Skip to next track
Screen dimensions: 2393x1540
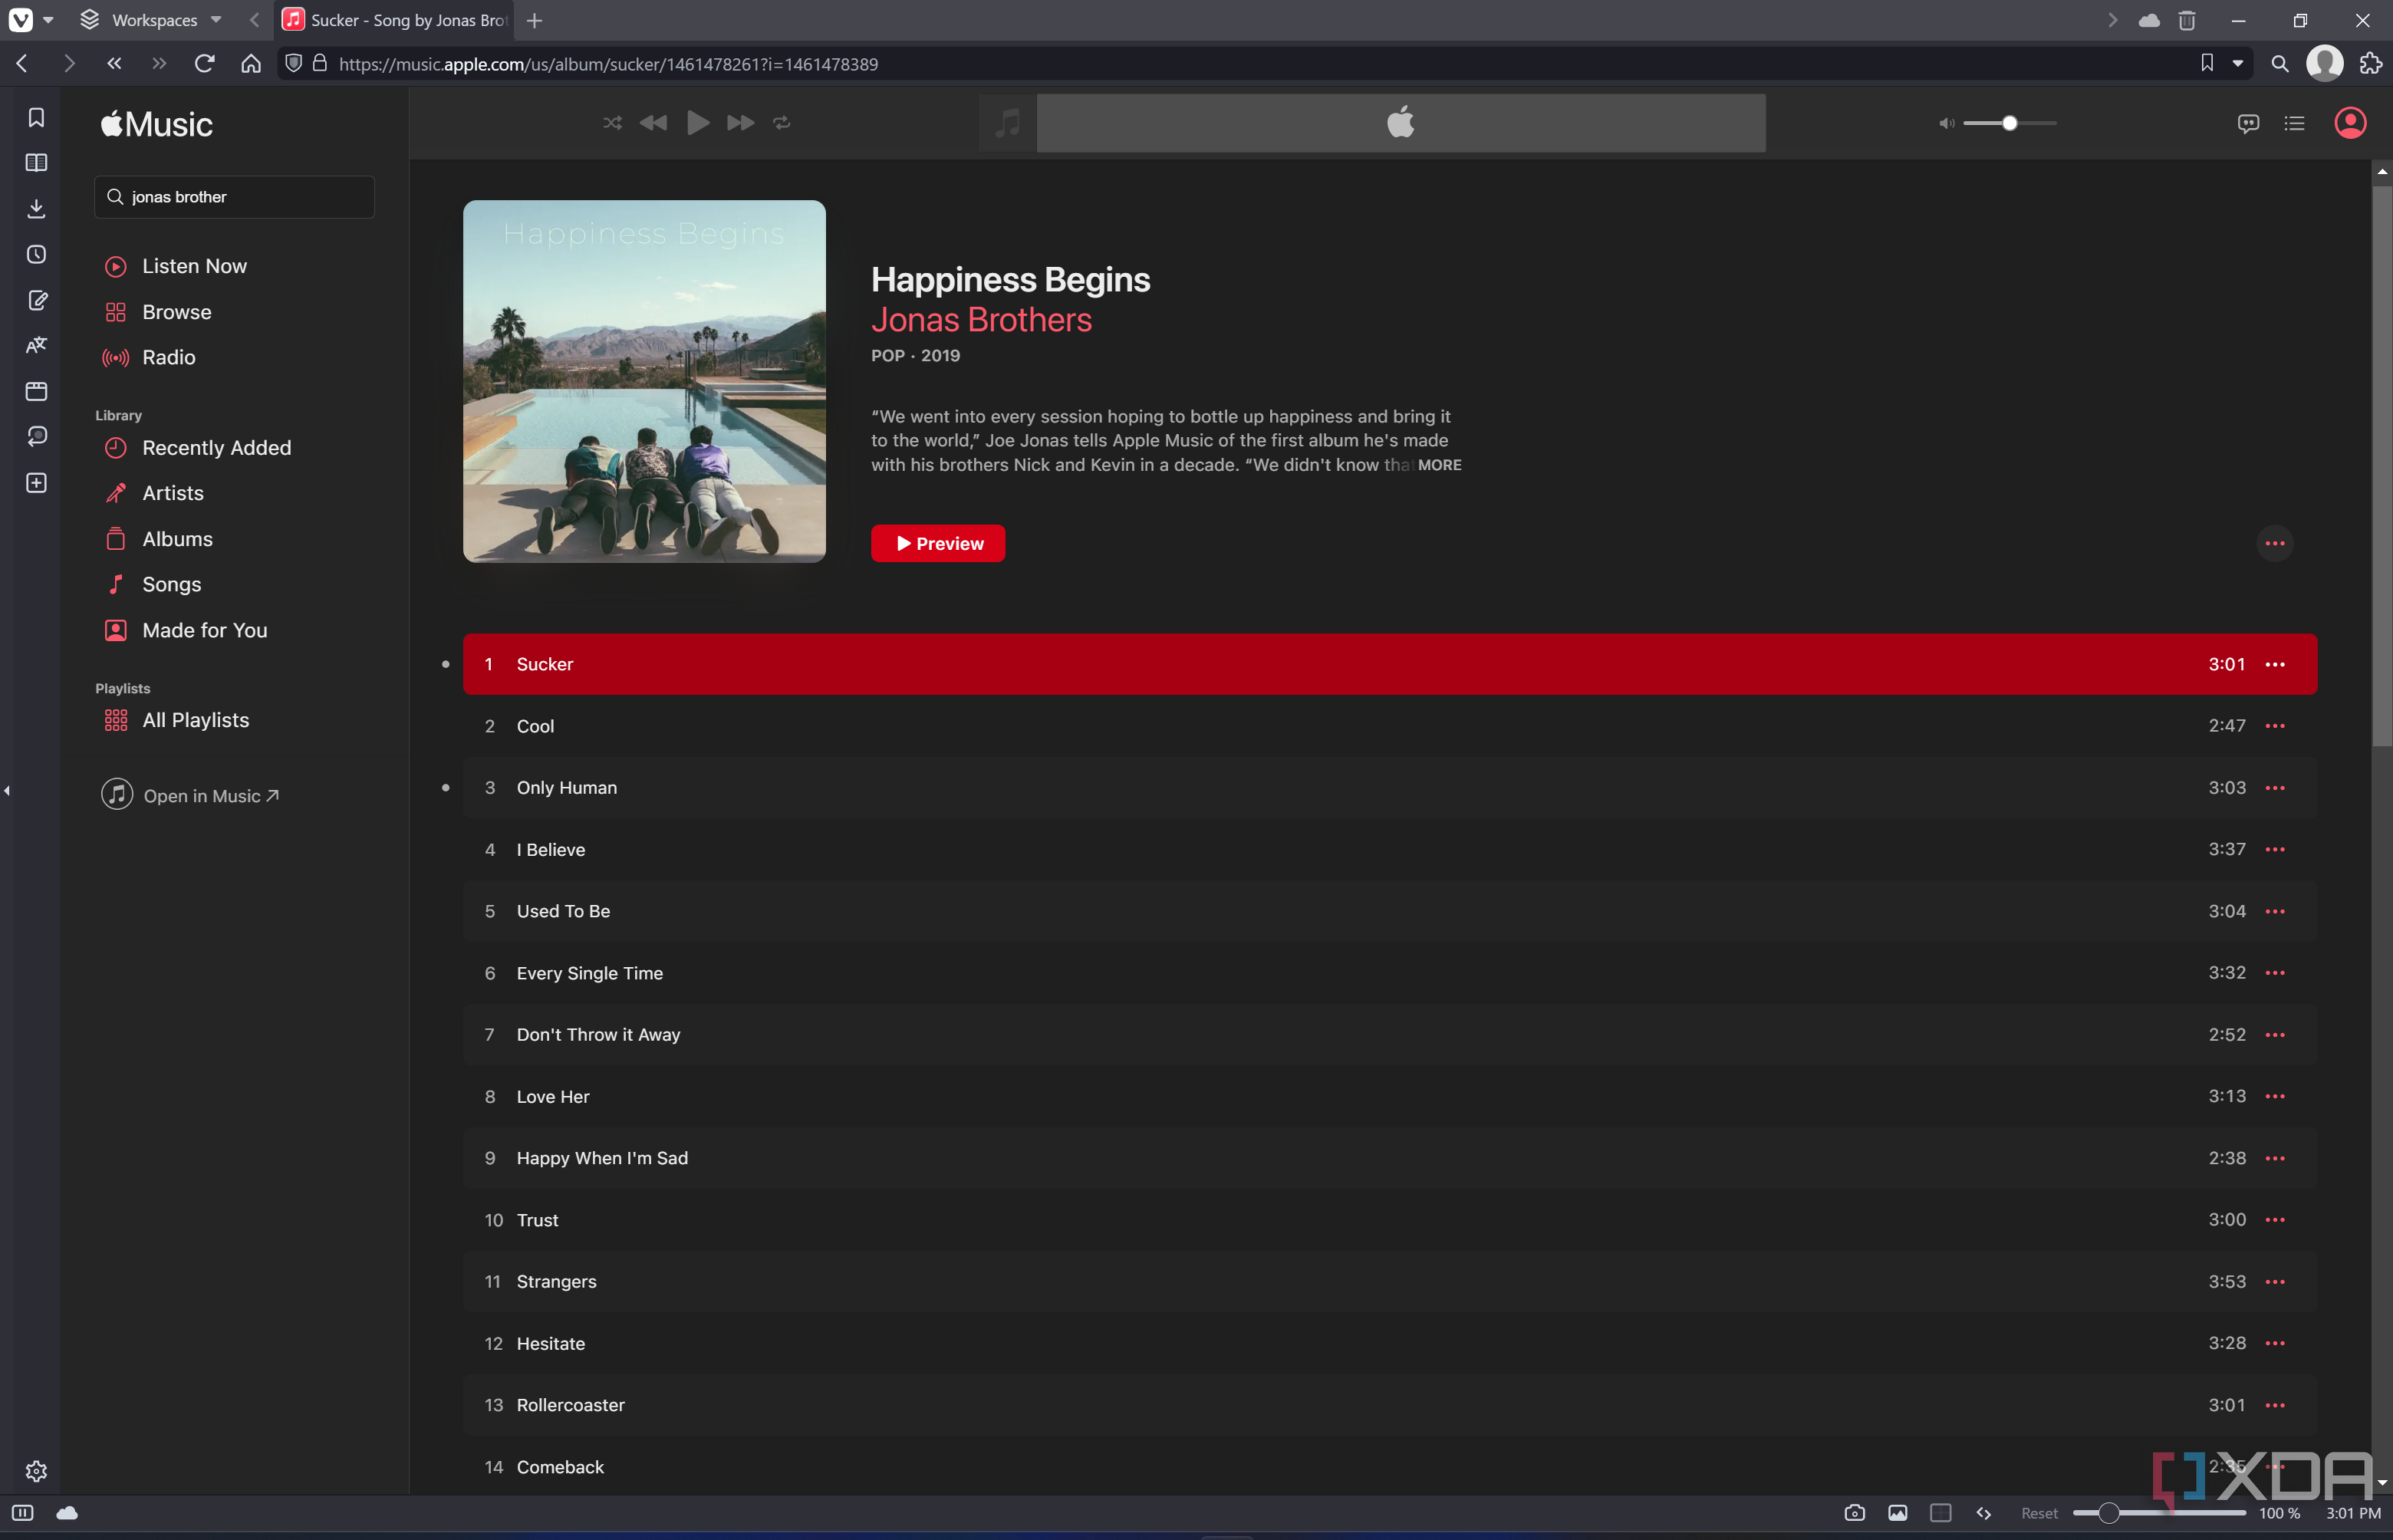tap(740, 122)
